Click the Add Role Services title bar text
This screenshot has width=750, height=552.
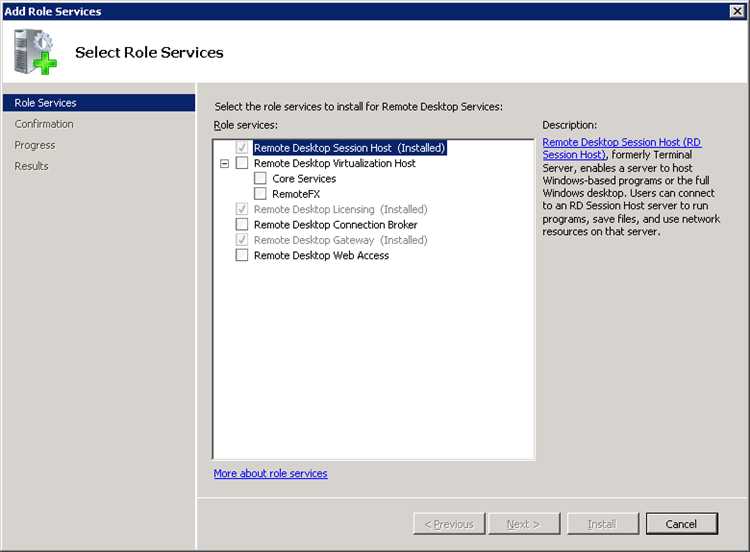pyautogui.click(x=53, y=11)
